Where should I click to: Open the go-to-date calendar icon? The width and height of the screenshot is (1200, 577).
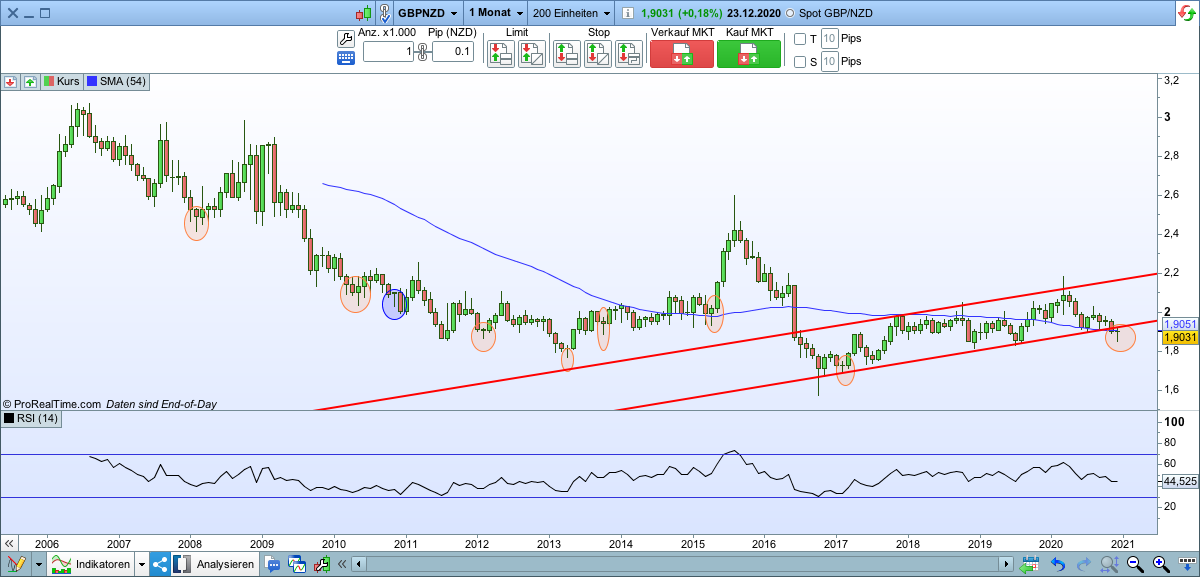1031,563
